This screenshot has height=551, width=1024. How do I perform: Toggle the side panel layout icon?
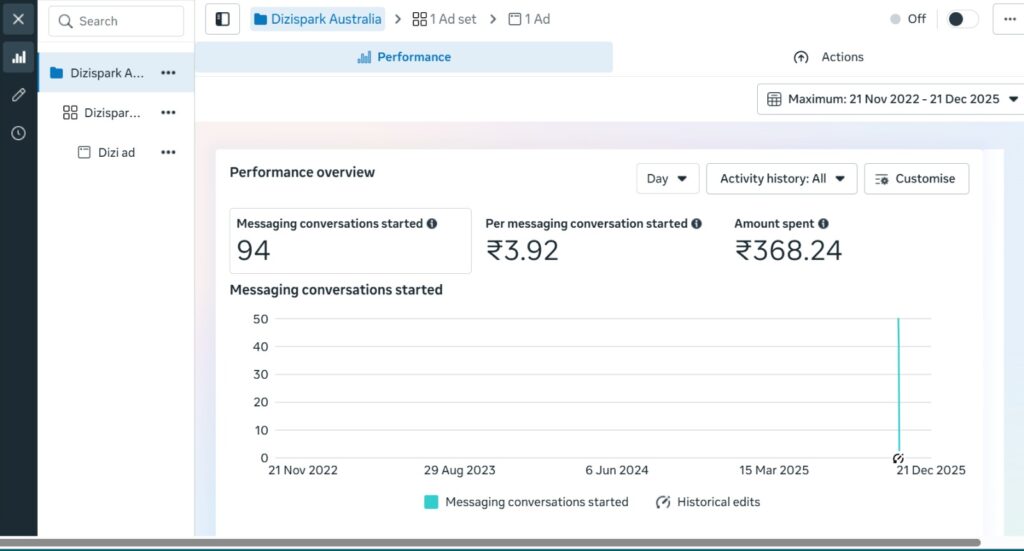pyautogui.click(x=222, y=19)
